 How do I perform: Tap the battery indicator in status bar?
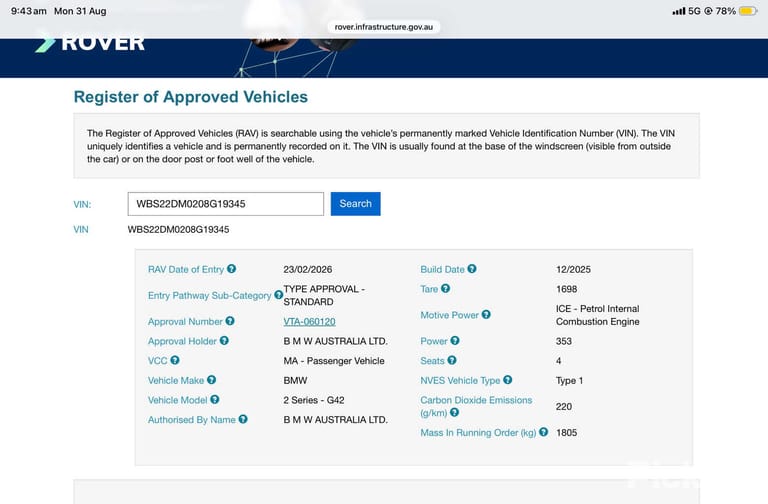click(748, 11)
